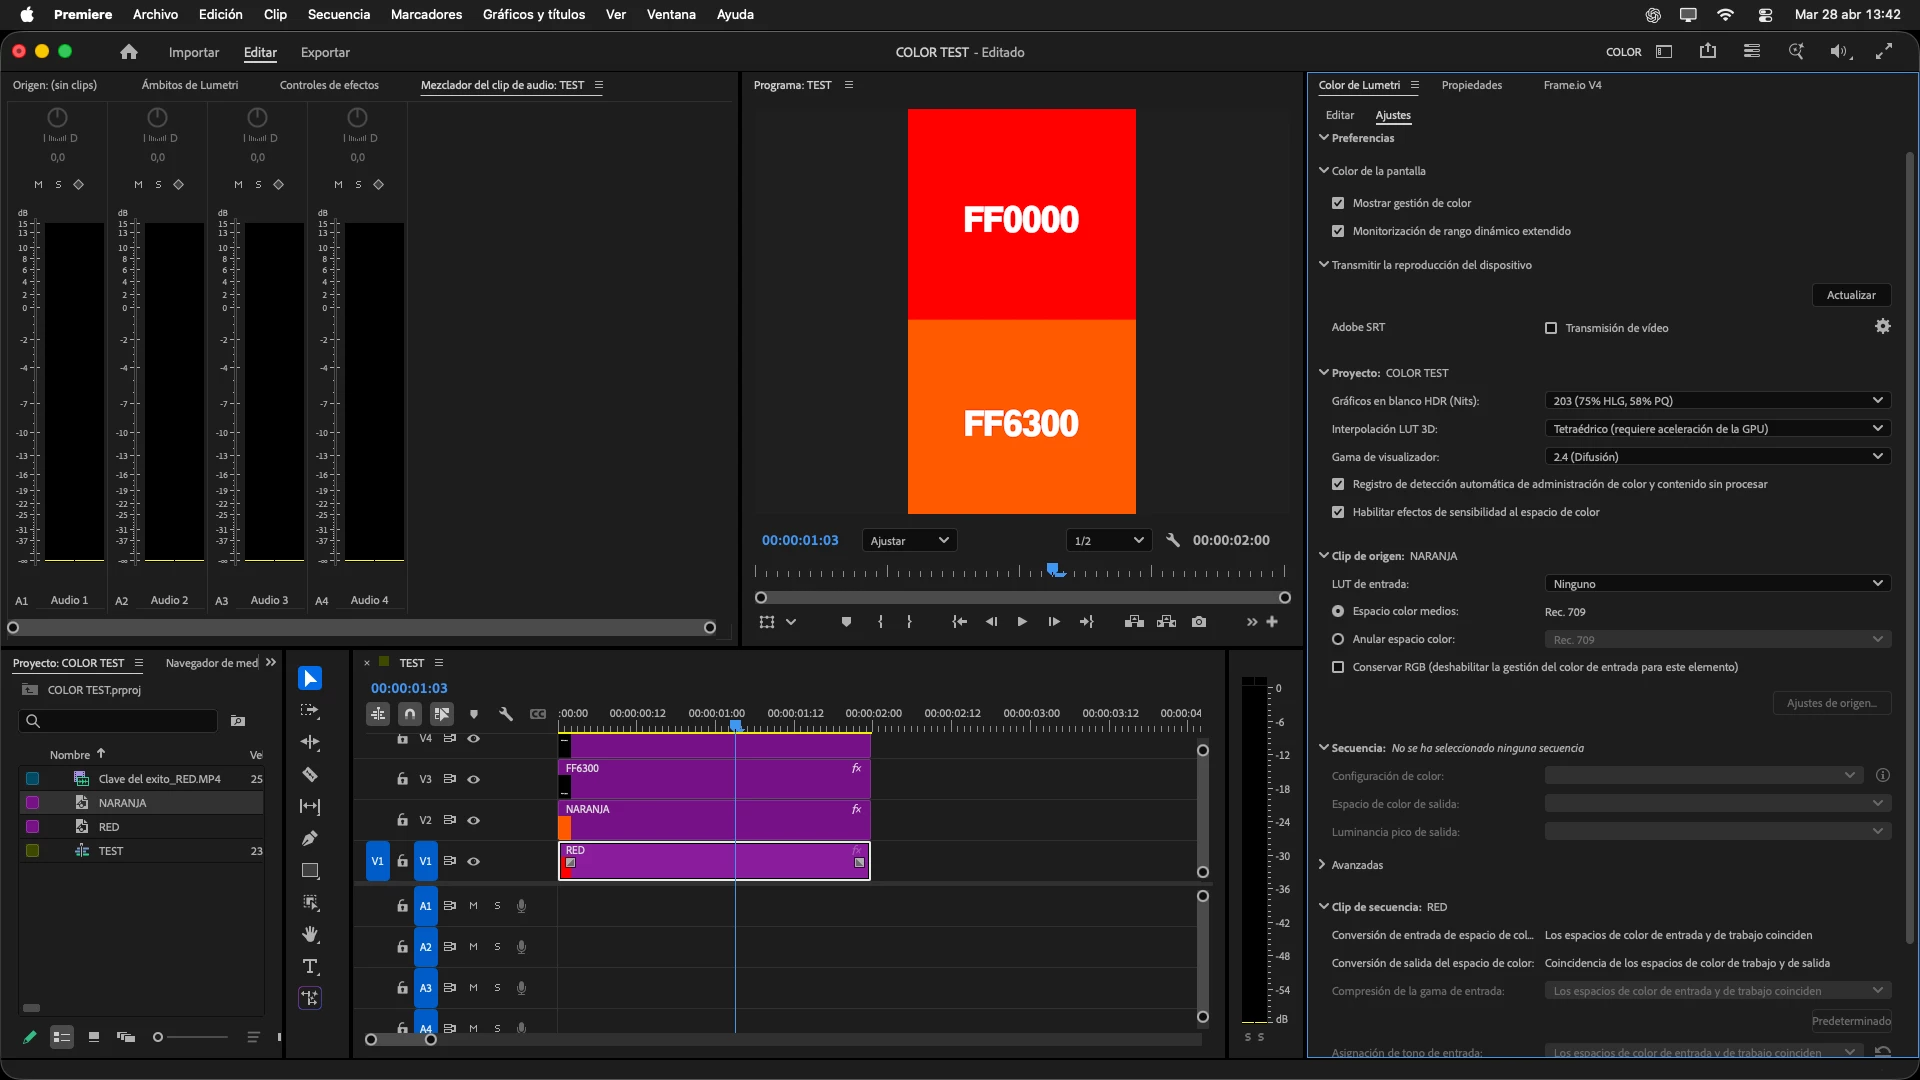
Task: Click the Home icon in the header
Action: (129, 52)
